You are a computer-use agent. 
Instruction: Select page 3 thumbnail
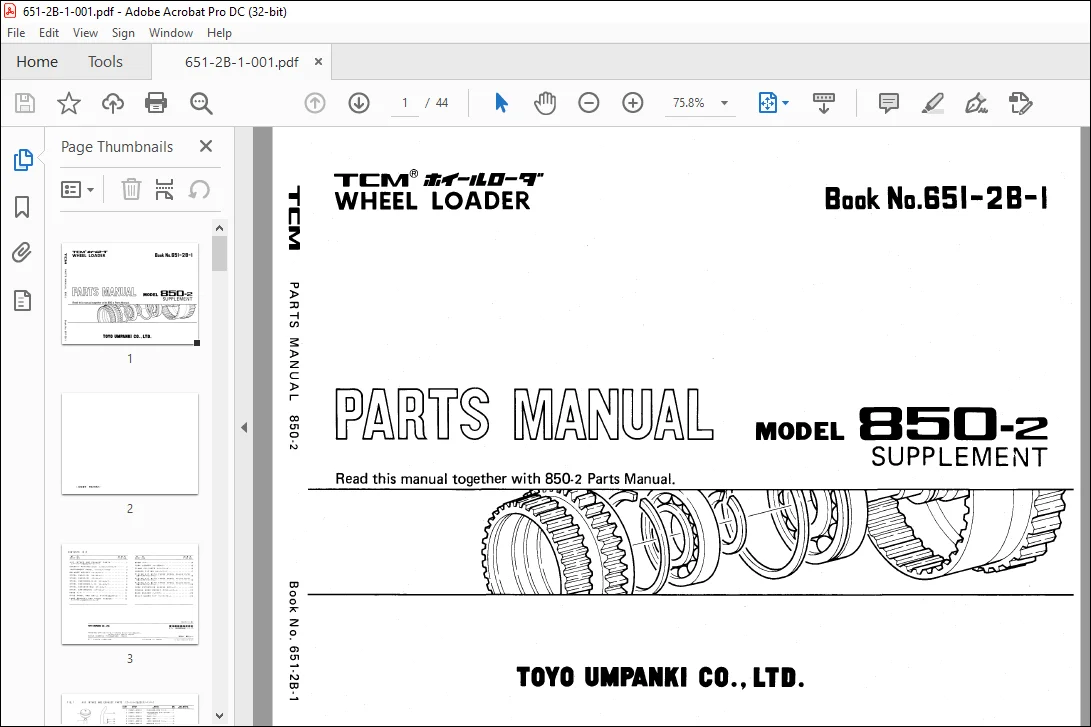[x=129, y=594]
